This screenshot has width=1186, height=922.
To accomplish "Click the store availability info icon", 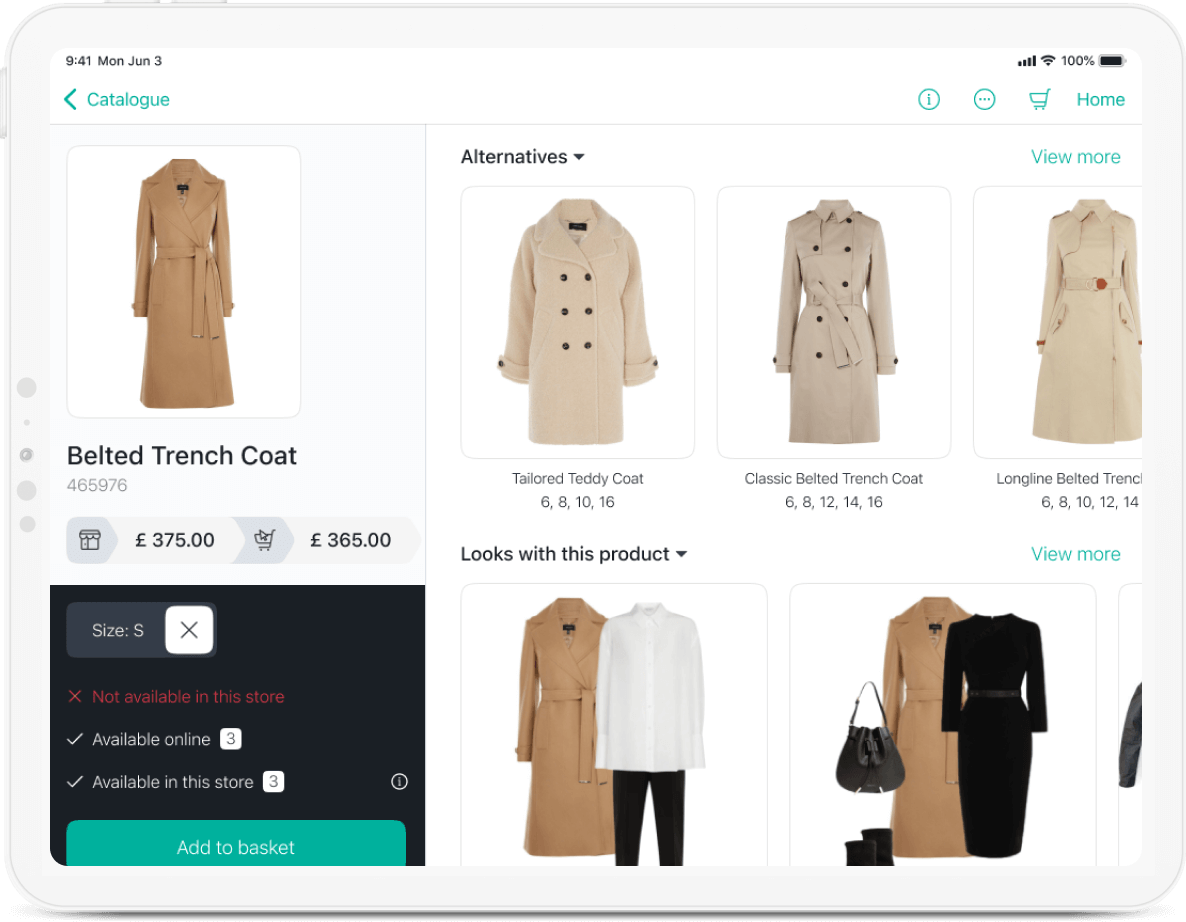I will (x=399, y=782).
